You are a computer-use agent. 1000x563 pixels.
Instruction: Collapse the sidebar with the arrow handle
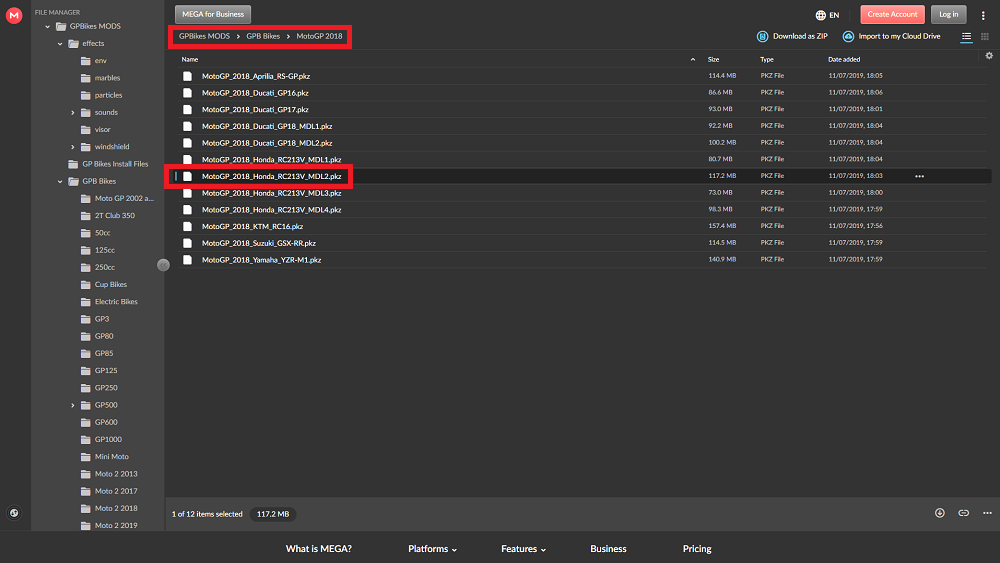point(163,265)
